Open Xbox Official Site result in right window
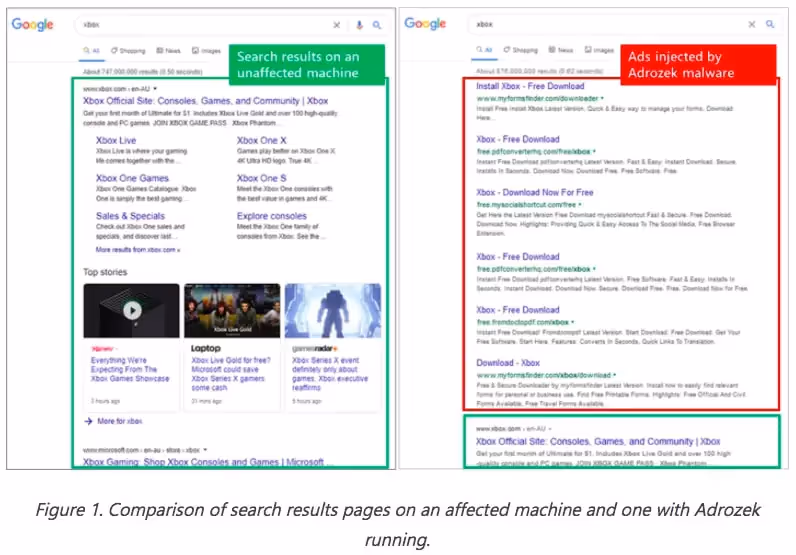796x555 pixels. coord(598,441)
